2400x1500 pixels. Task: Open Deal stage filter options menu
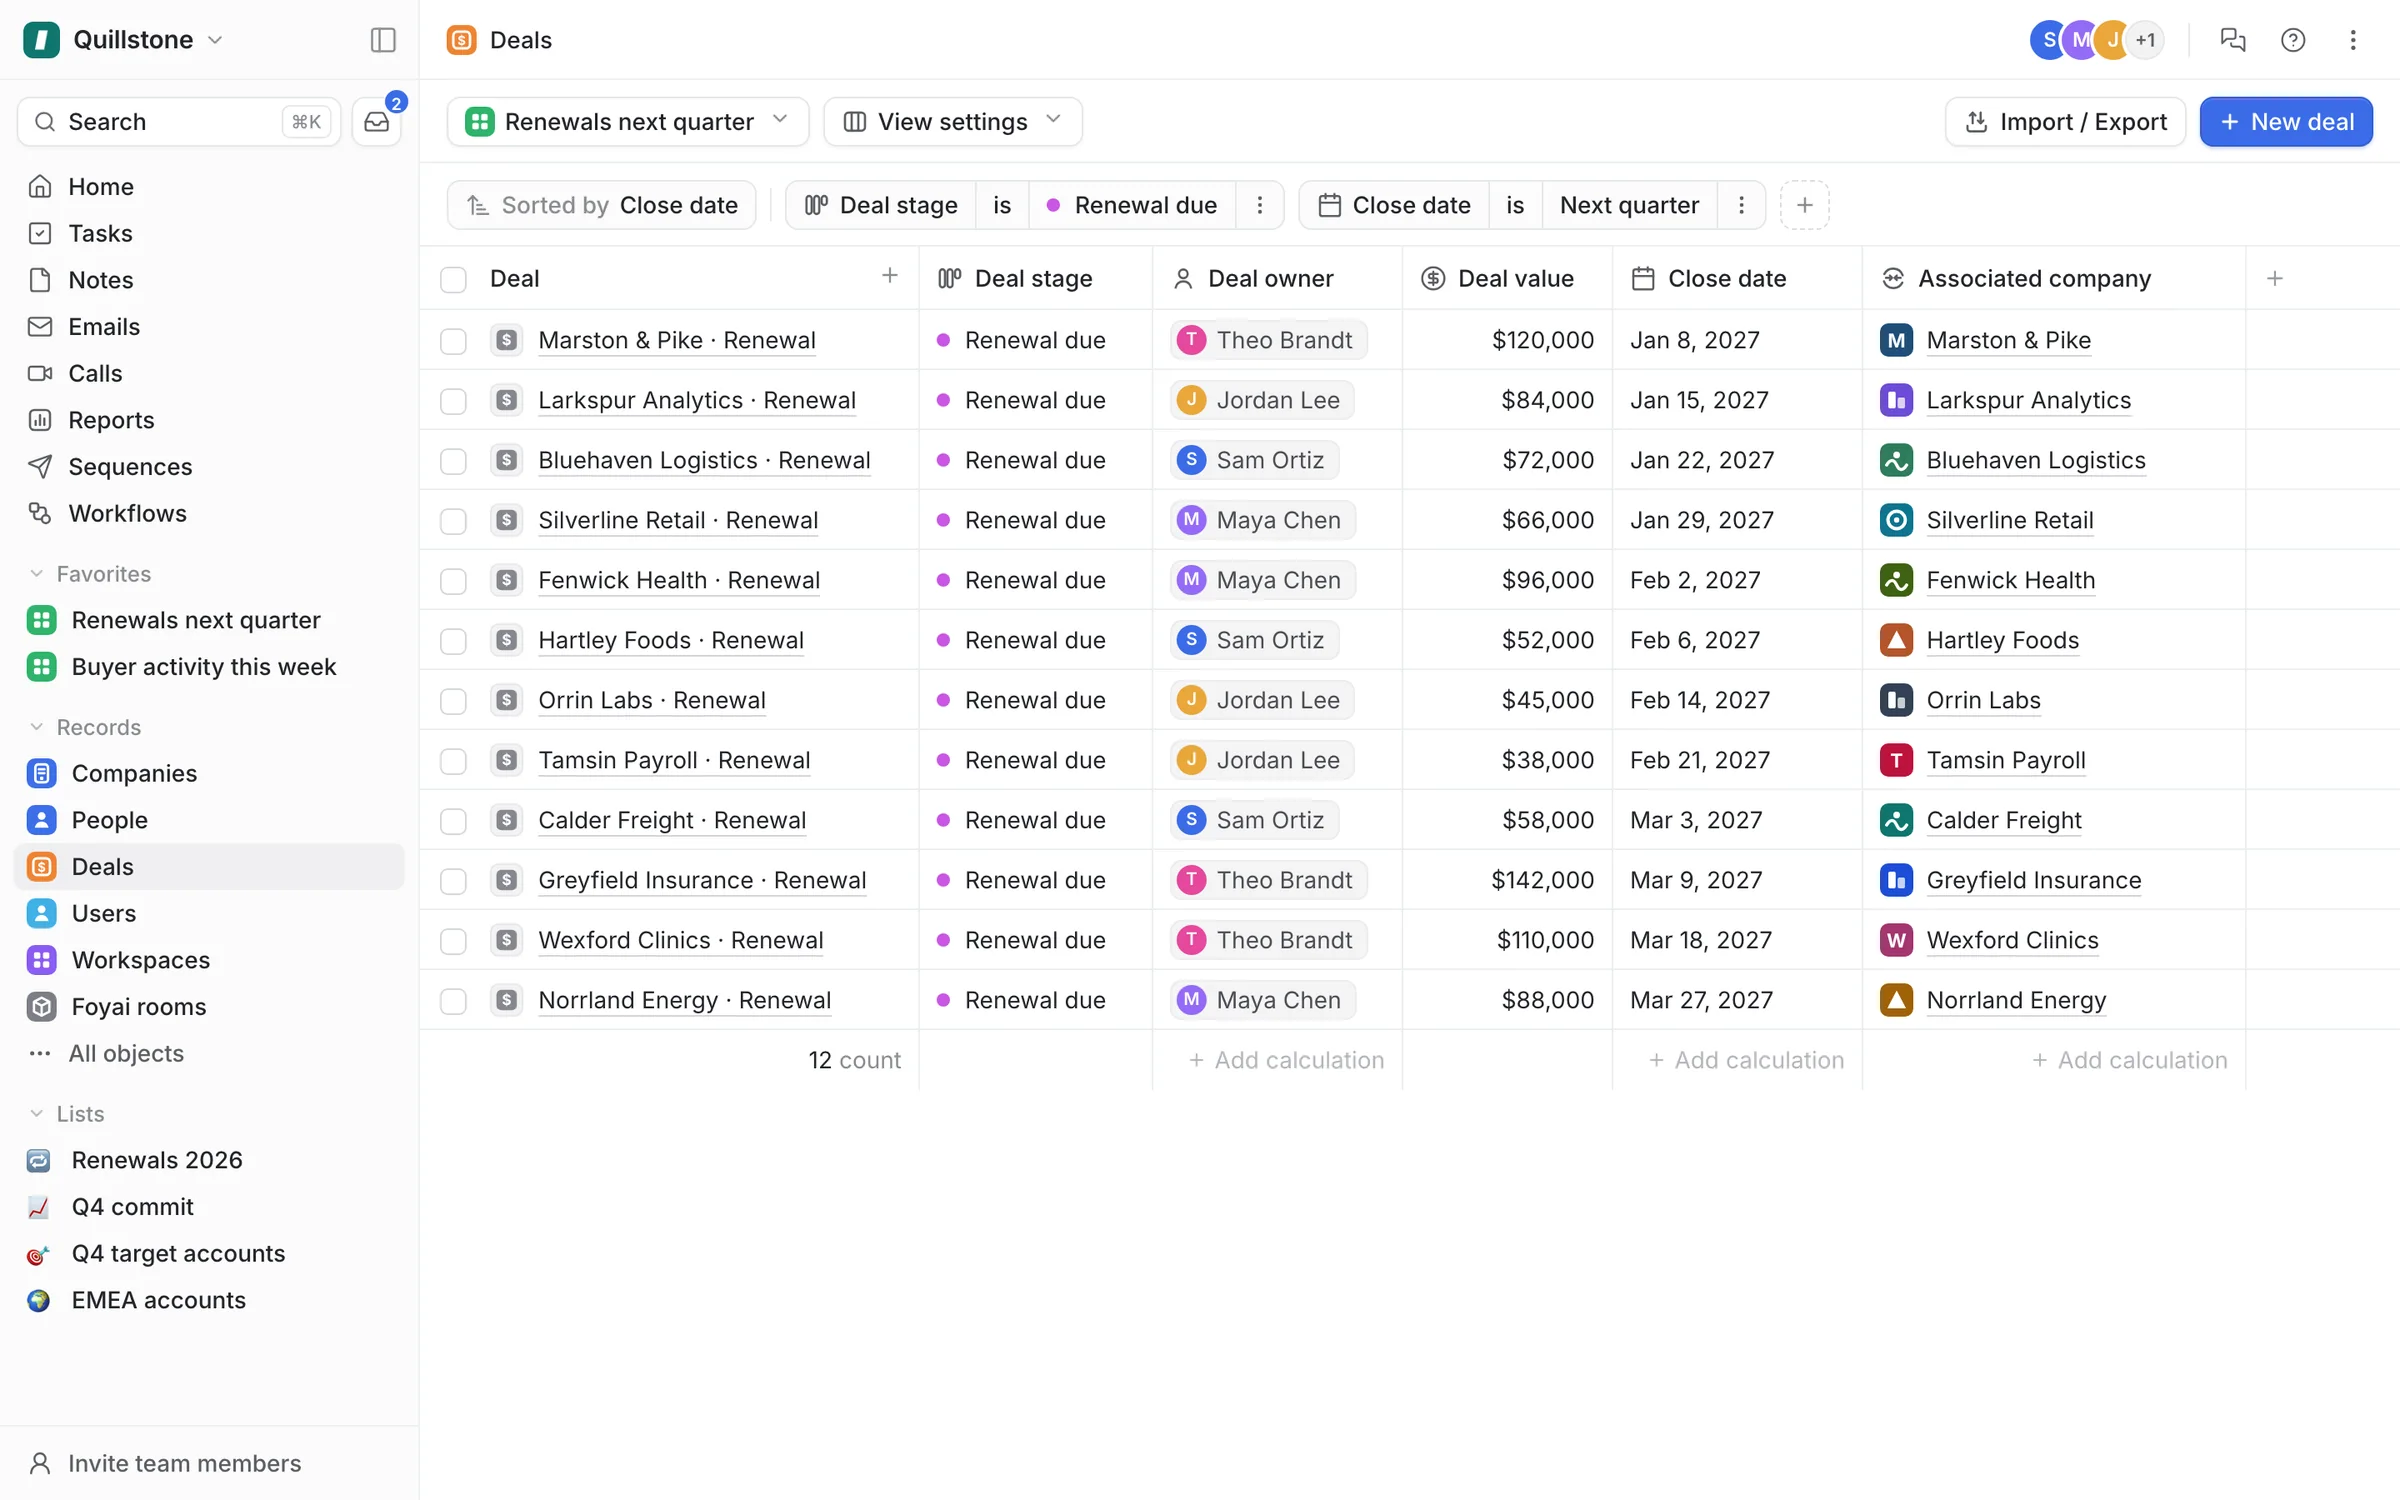(x=1260, y=205)
